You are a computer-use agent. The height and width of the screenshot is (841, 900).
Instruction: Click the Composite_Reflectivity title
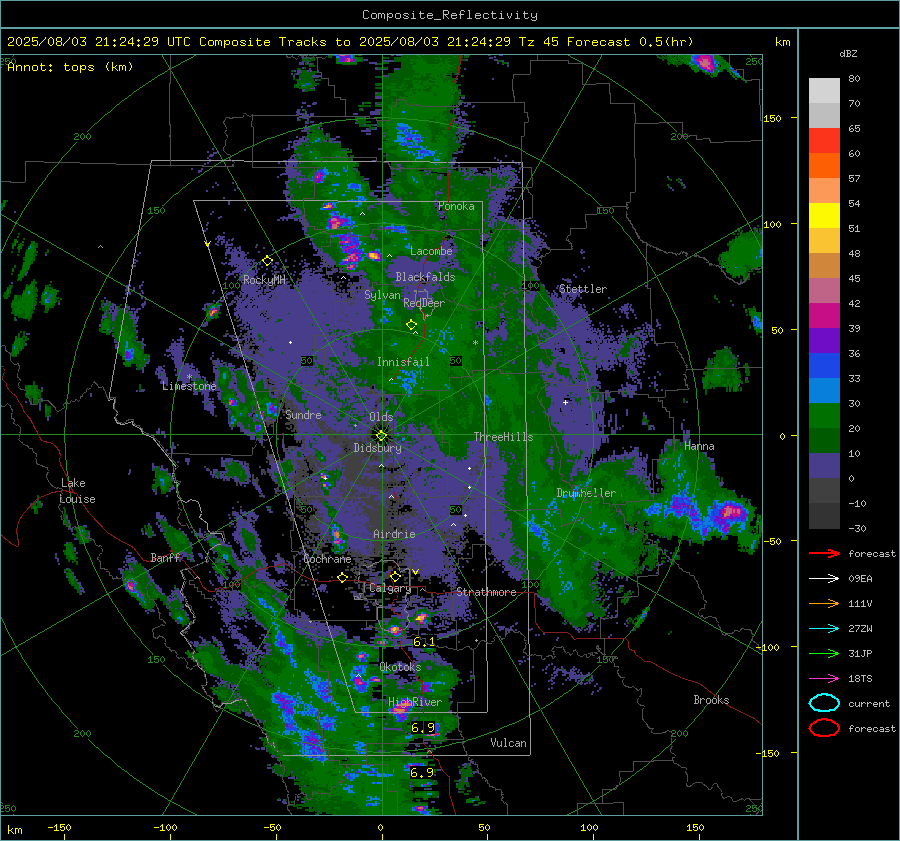tap(449, 15)
